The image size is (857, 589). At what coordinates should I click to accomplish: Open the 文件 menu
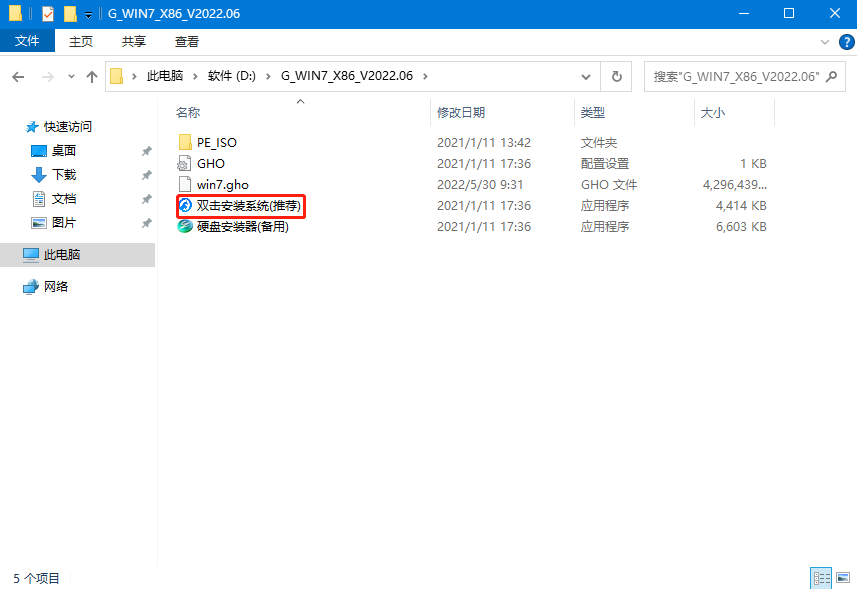coord(28,41)
